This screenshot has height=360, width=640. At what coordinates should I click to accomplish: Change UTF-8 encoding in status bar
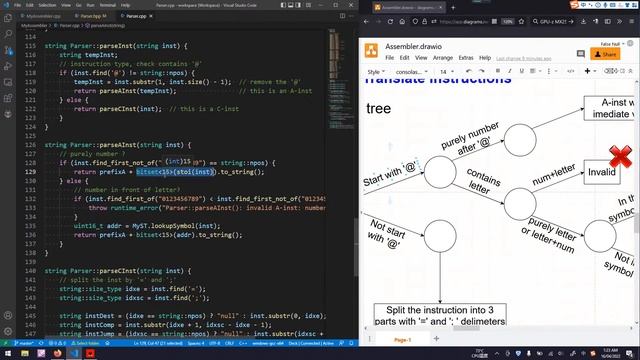coord(215,343)
